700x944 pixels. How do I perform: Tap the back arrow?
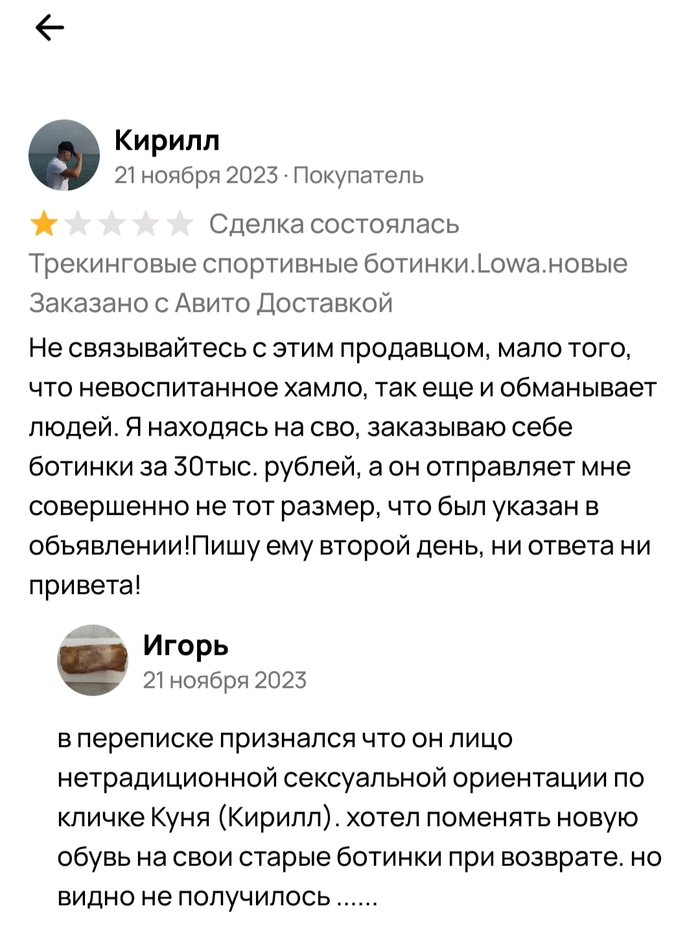(49, 29)
